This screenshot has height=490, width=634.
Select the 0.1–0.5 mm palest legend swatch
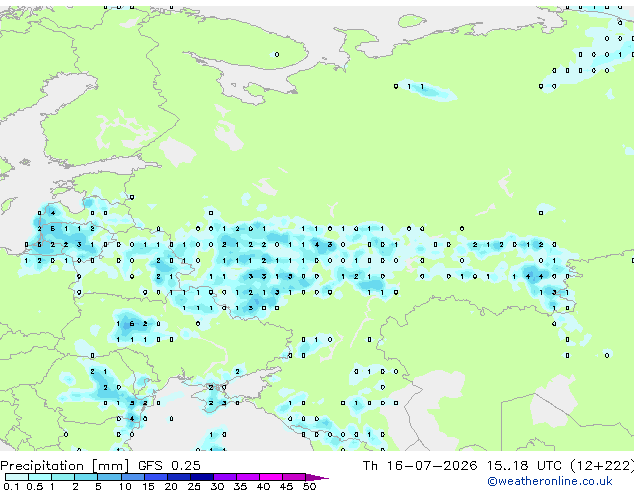click(17, 477)
